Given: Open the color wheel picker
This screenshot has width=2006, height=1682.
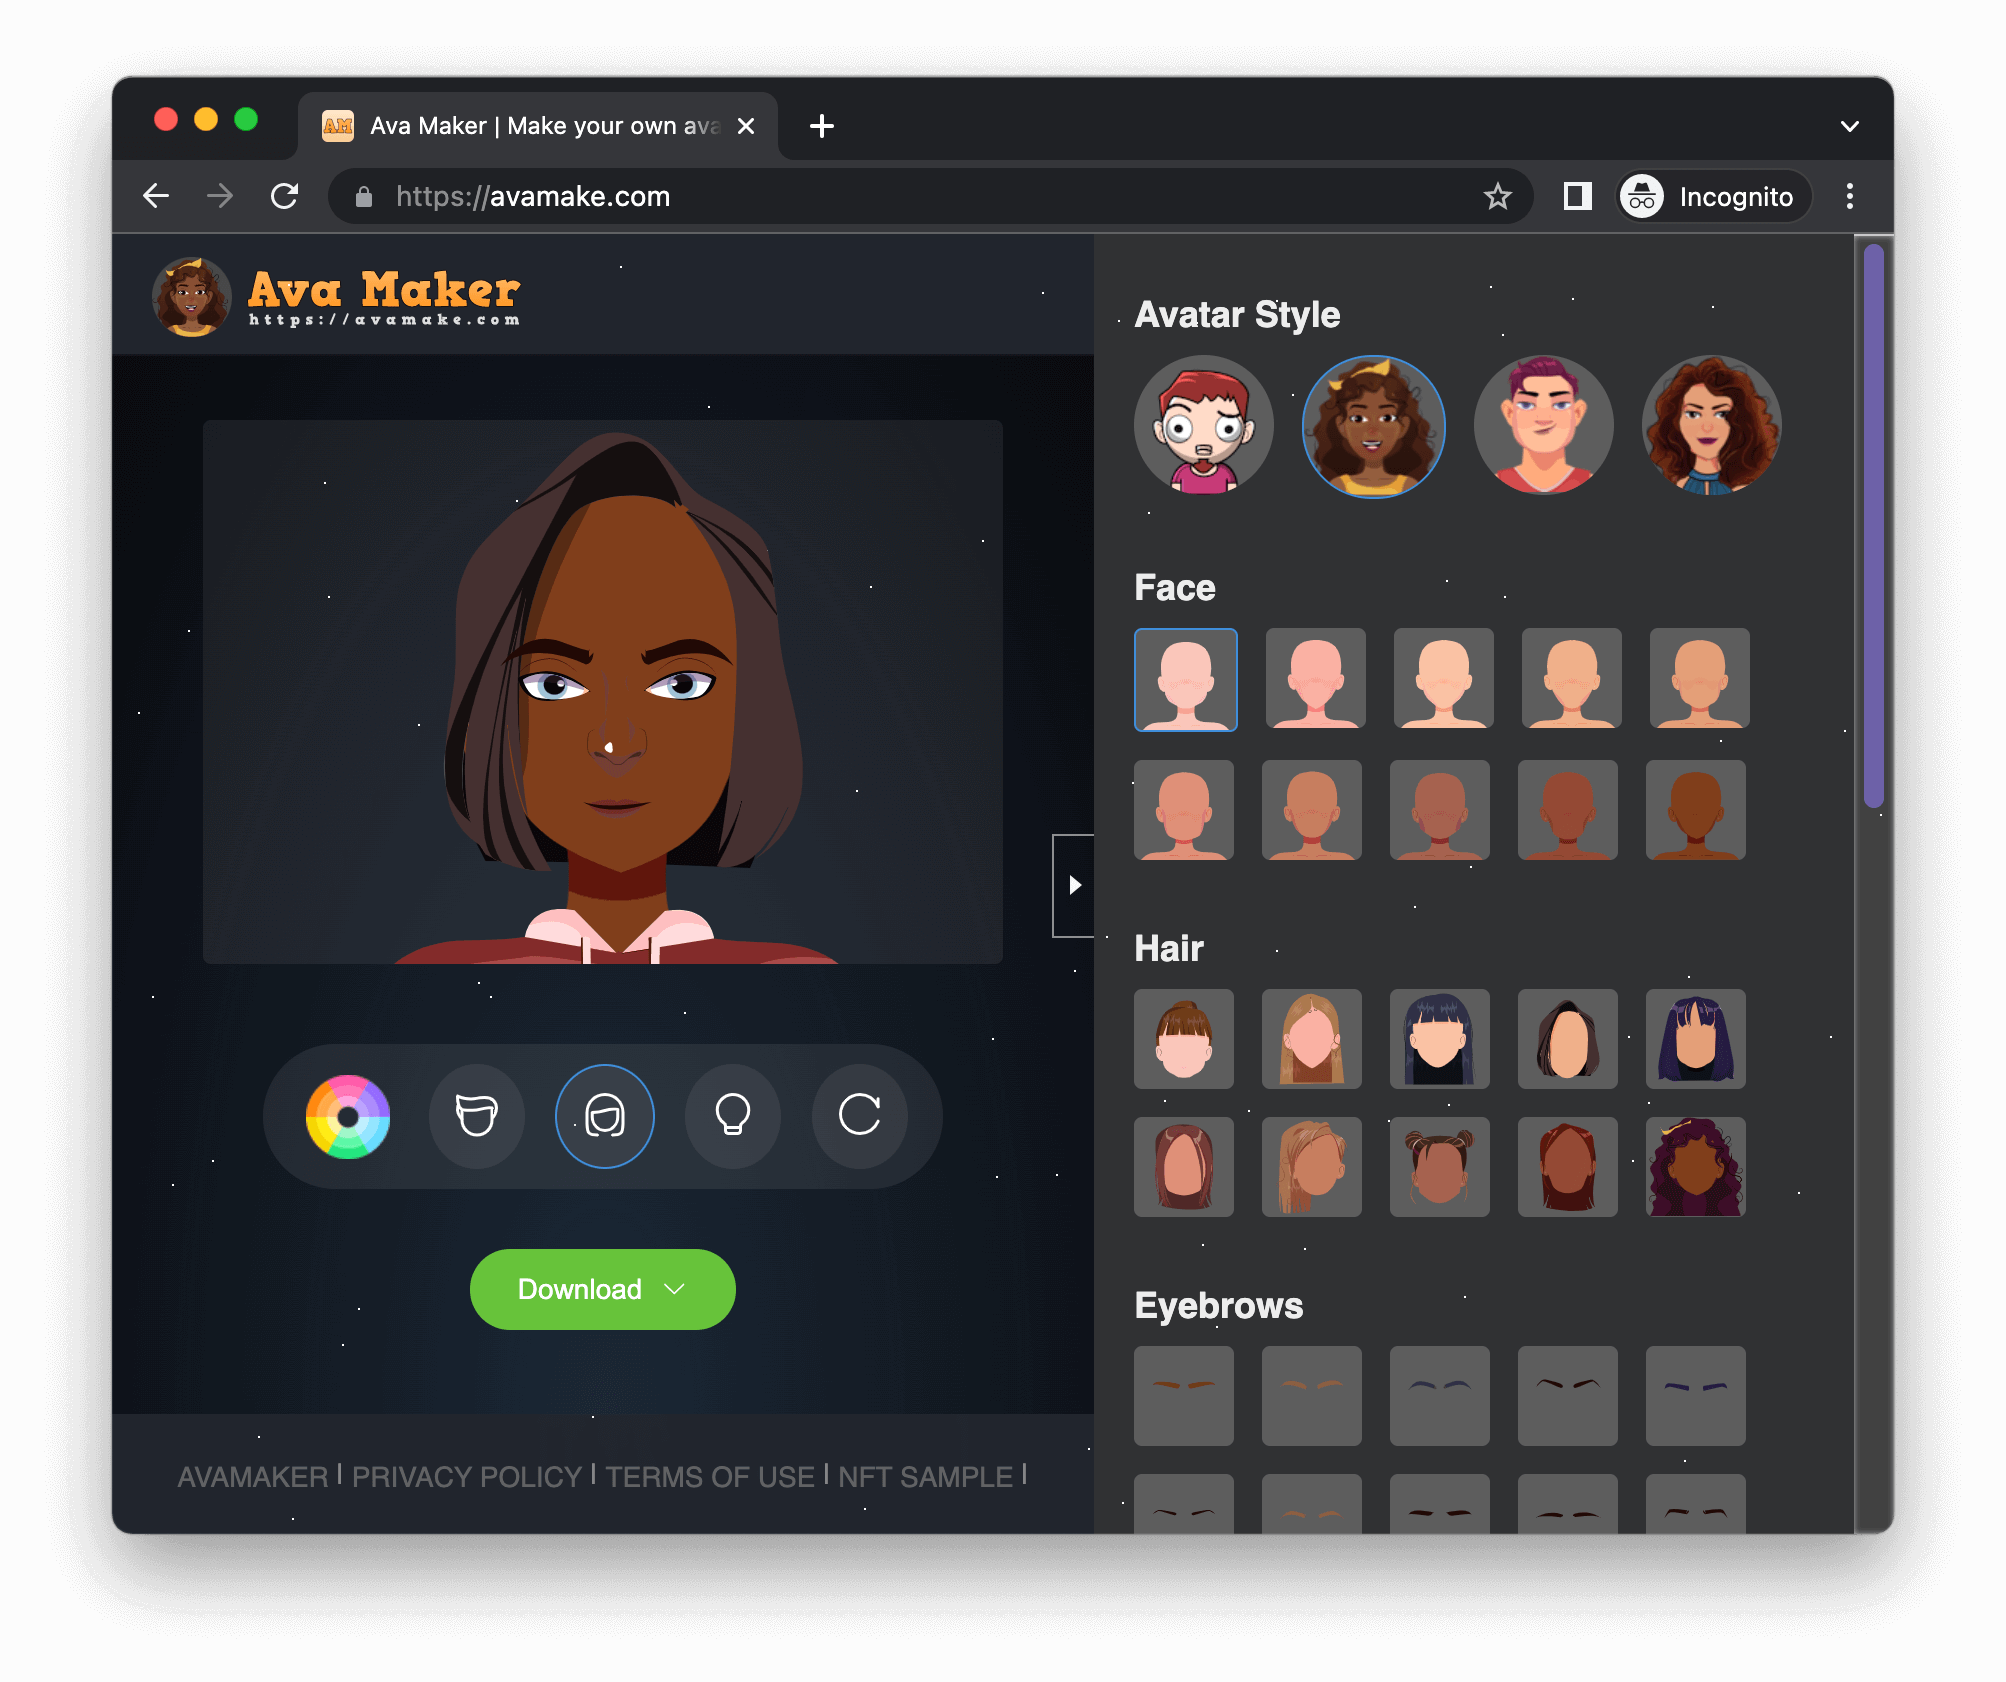Looking at the screenshot, I should pos(348,1116).
